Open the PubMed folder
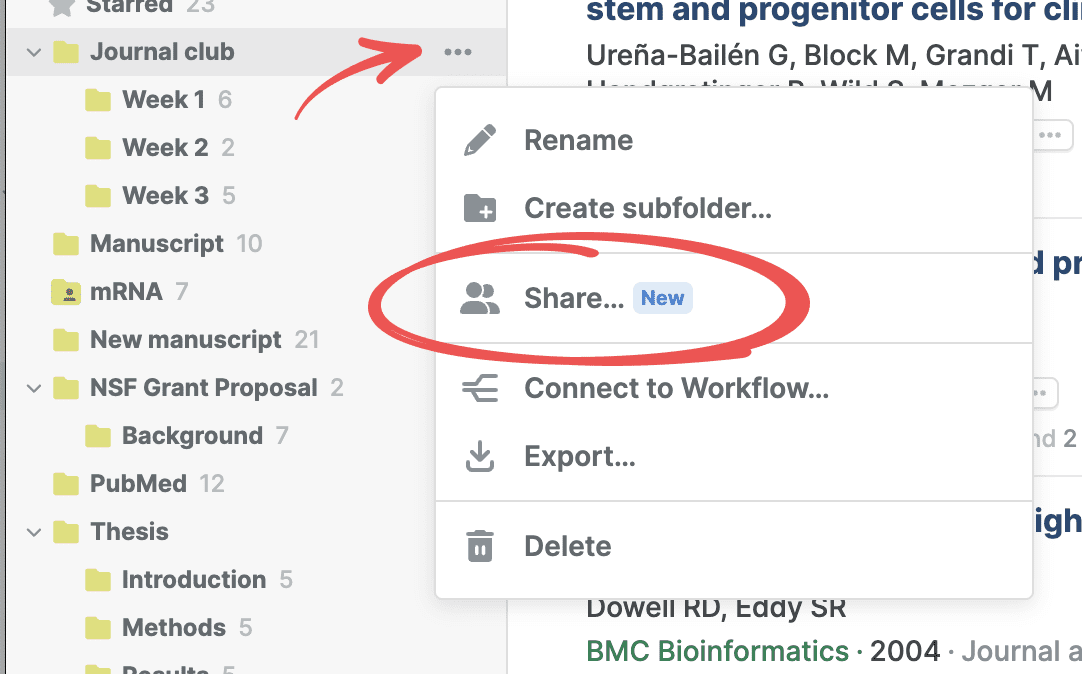Screen dimensions: 1082x674 (138, 484)
